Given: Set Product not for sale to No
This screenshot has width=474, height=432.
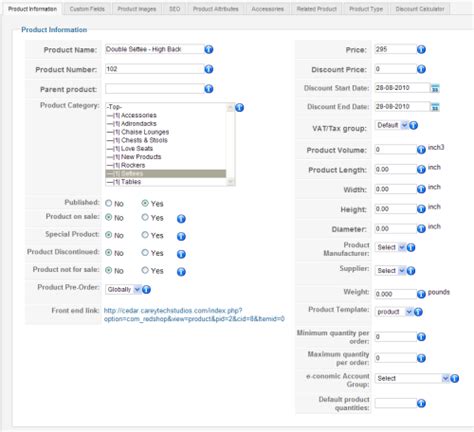Looking at the screenshot, I should point(109,270).
